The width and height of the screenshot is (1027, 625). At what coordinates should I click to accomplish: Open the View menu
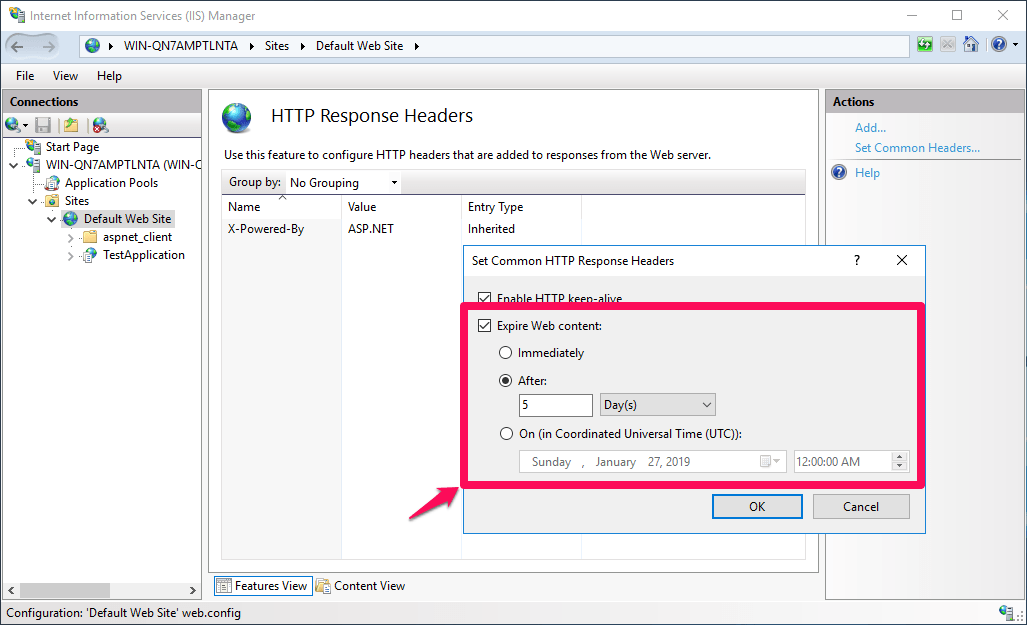coord(65,75)
